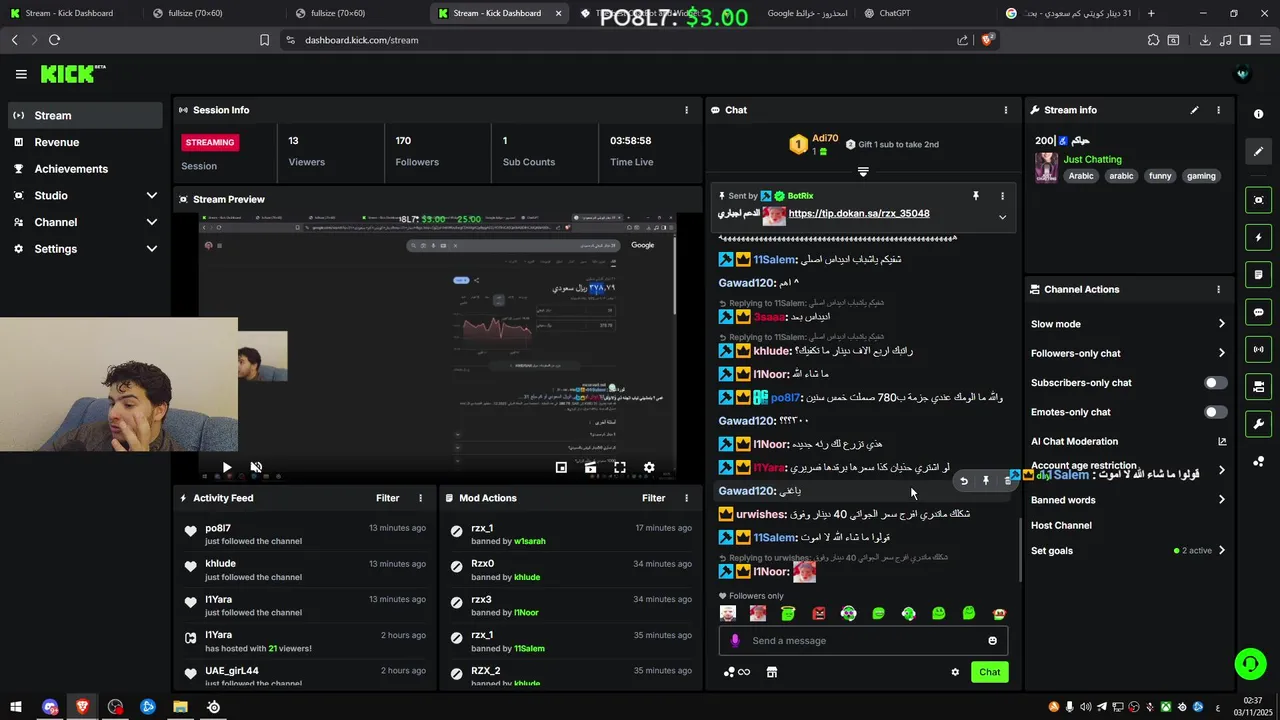
Task: Open Mod Actions three-dot menu
Action: pyautogui.click(x=686, y=498)
